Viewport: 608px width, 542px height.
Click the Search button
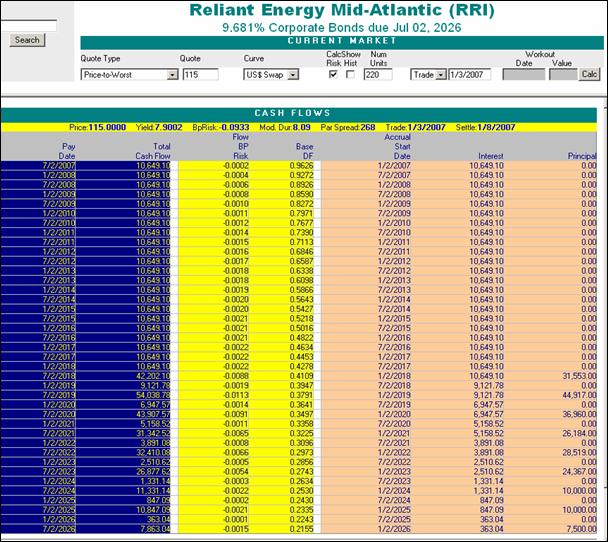pos(27,40)
